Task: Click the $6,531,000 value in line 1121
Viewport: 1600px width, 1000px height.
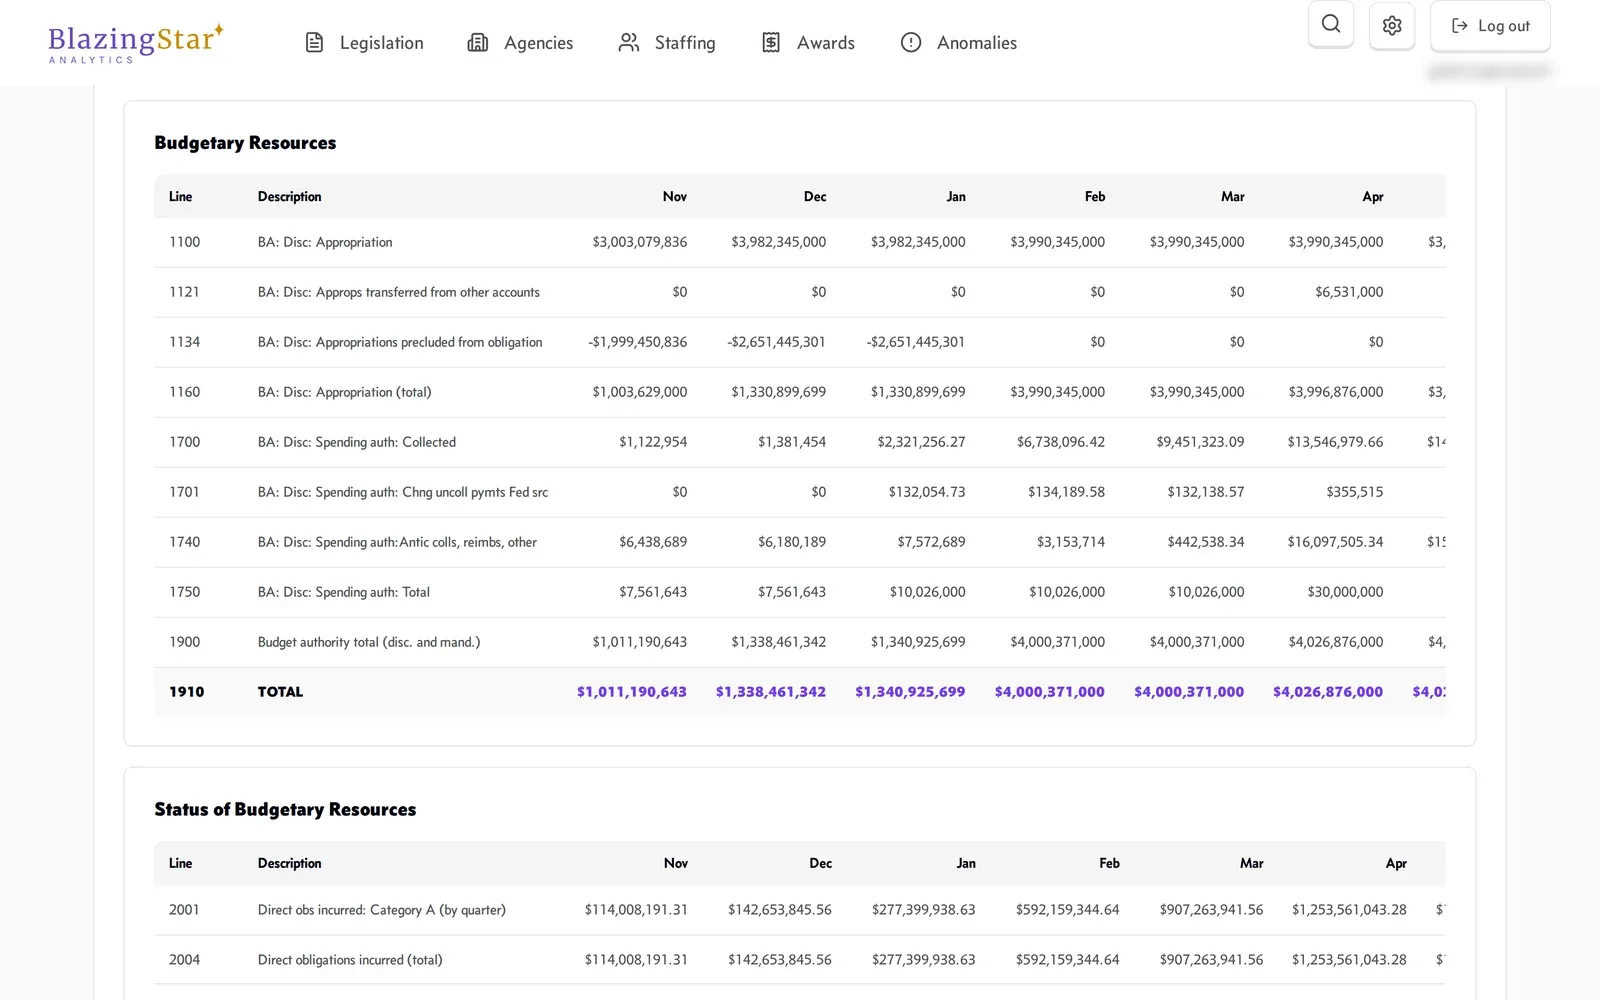Action: point(1349,292)
